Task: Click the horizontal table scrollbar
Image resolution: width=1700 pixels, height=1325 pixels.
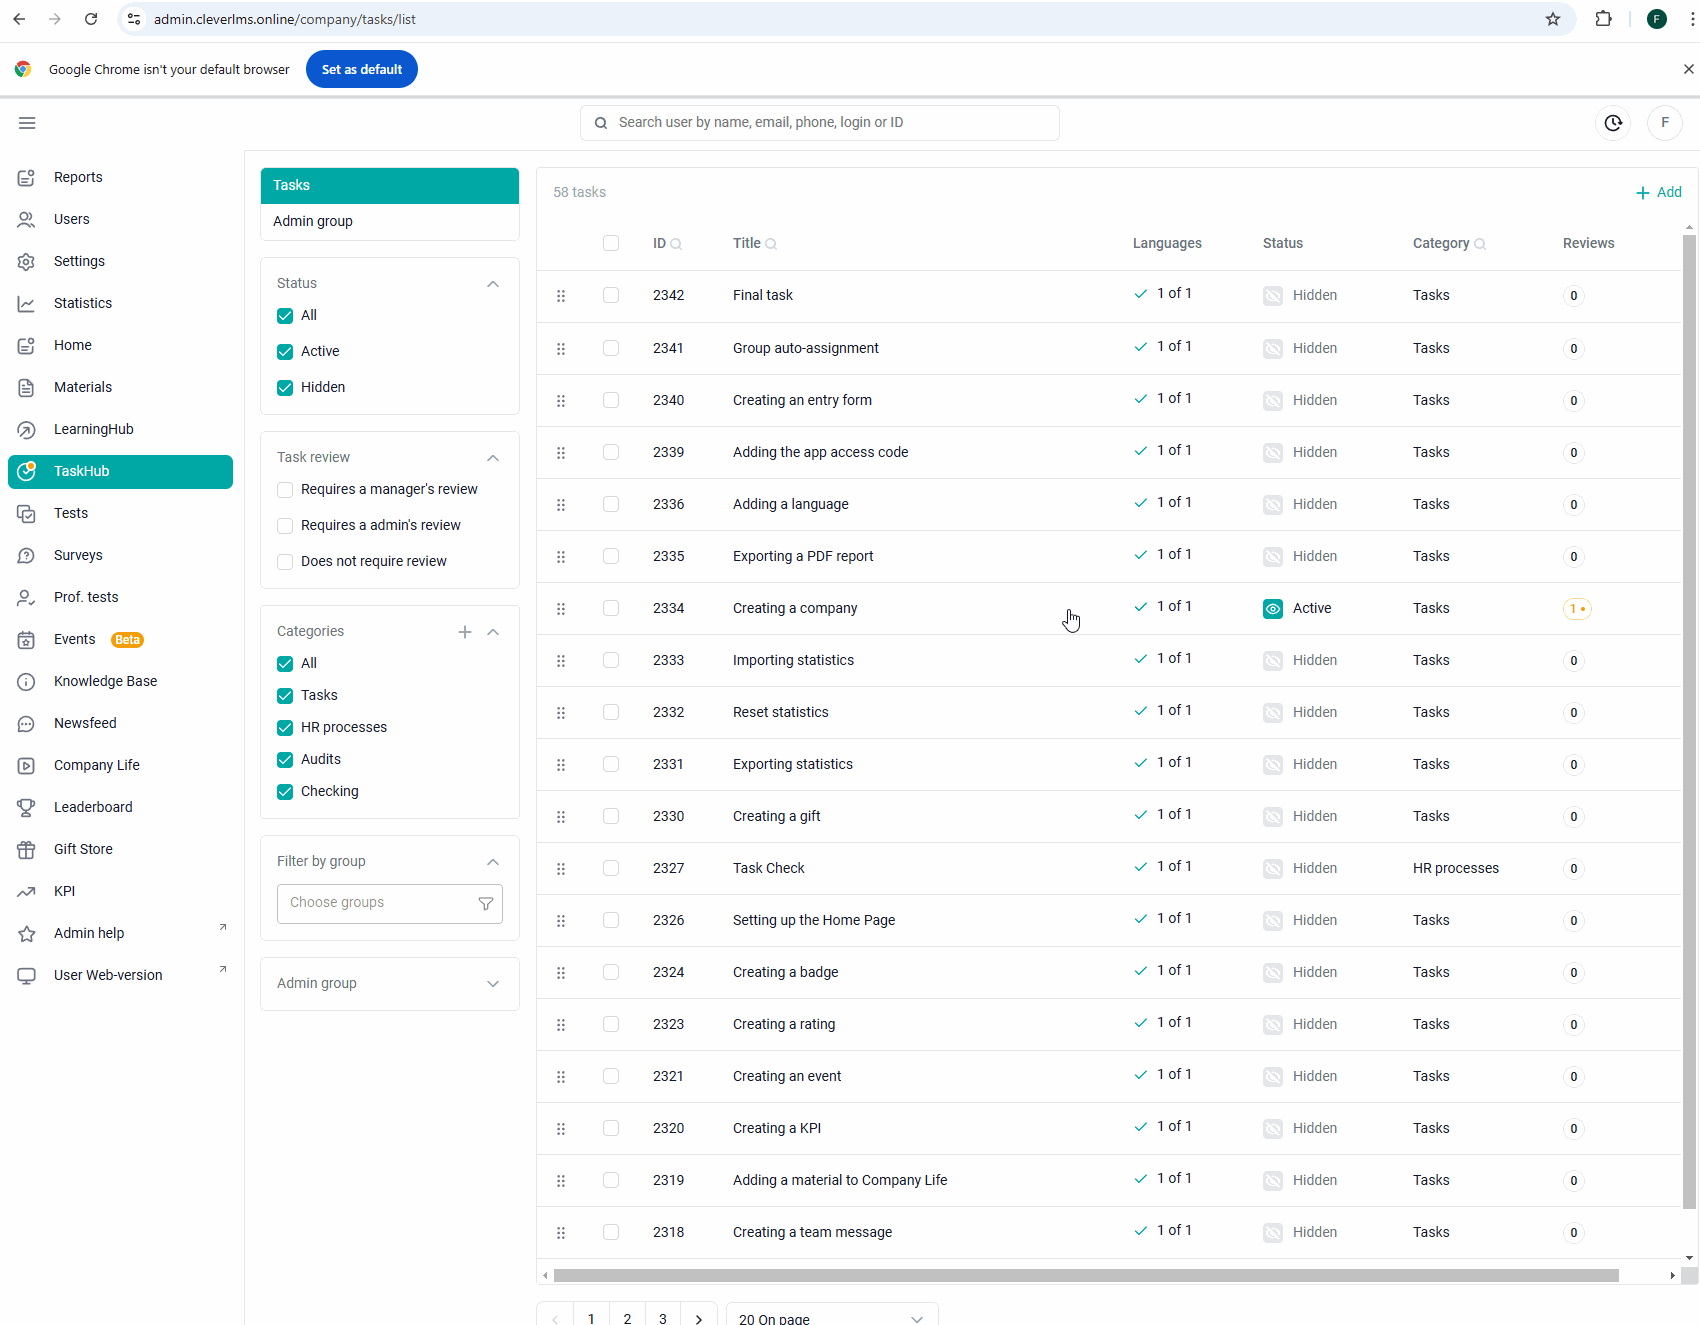Action: [1086, 1275]
